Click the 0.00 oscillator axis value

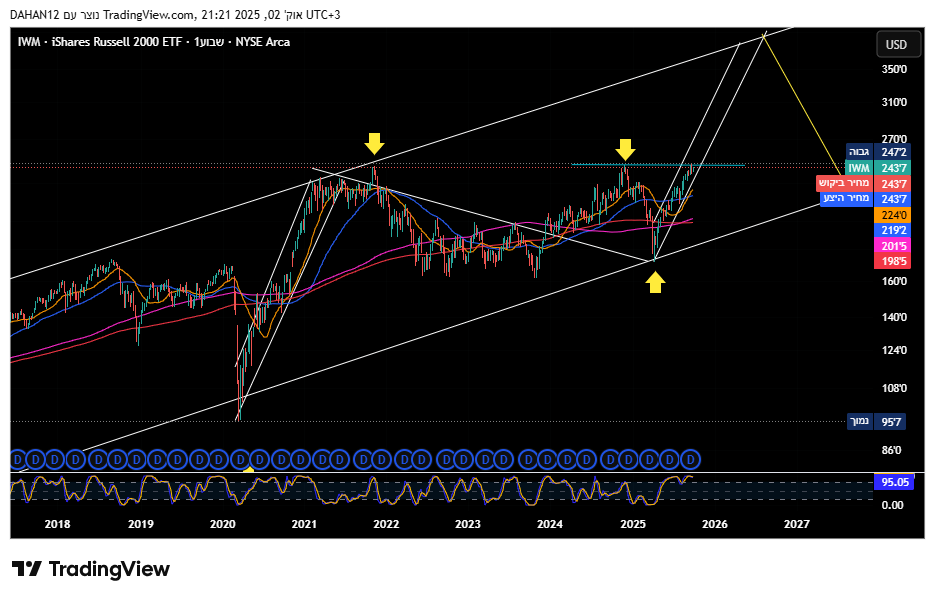[892, 505]
